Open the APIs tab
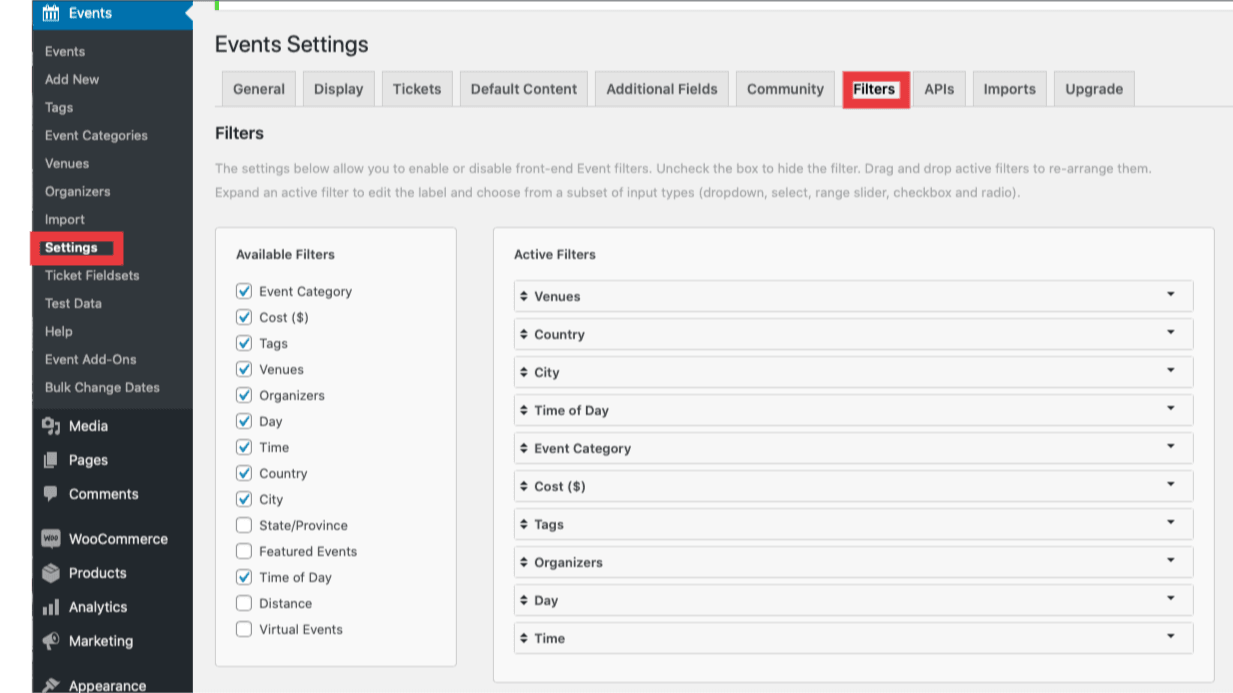 [939, 89]
